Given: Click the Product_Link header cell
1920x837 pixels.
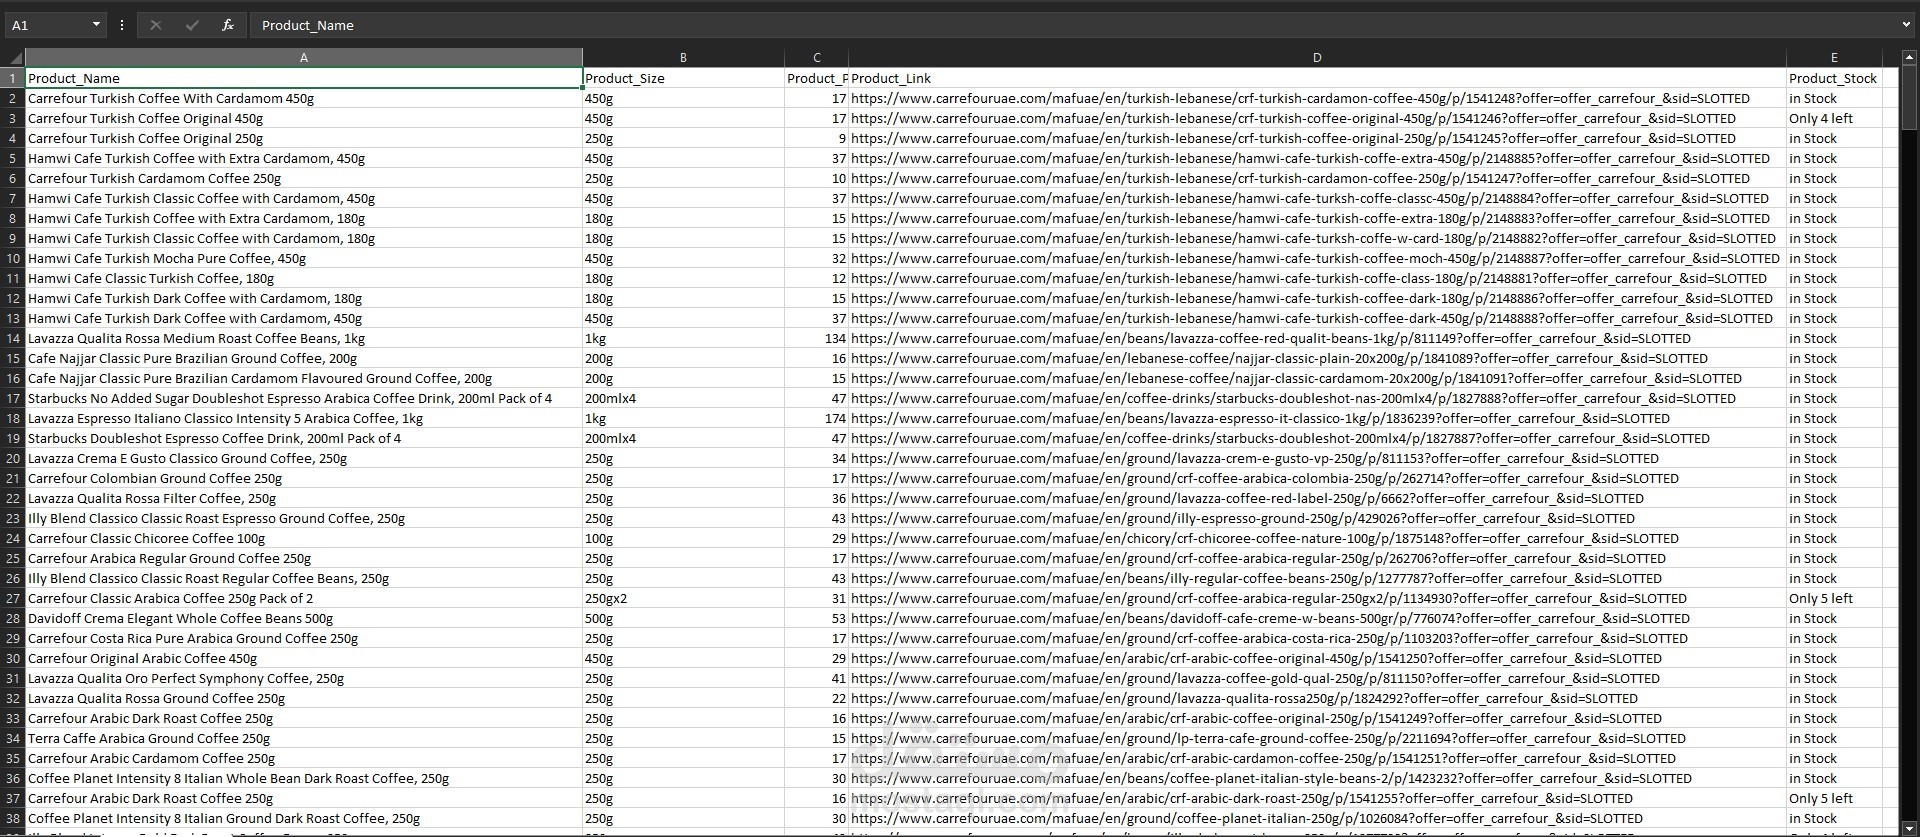Looking at the screenshot, I should coord(1317,78).
